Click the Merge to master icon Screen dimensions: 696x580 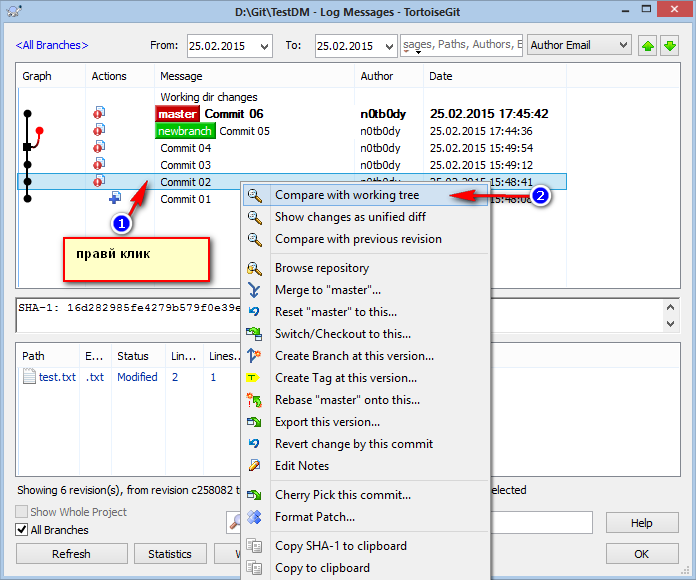tap(254, 290)
